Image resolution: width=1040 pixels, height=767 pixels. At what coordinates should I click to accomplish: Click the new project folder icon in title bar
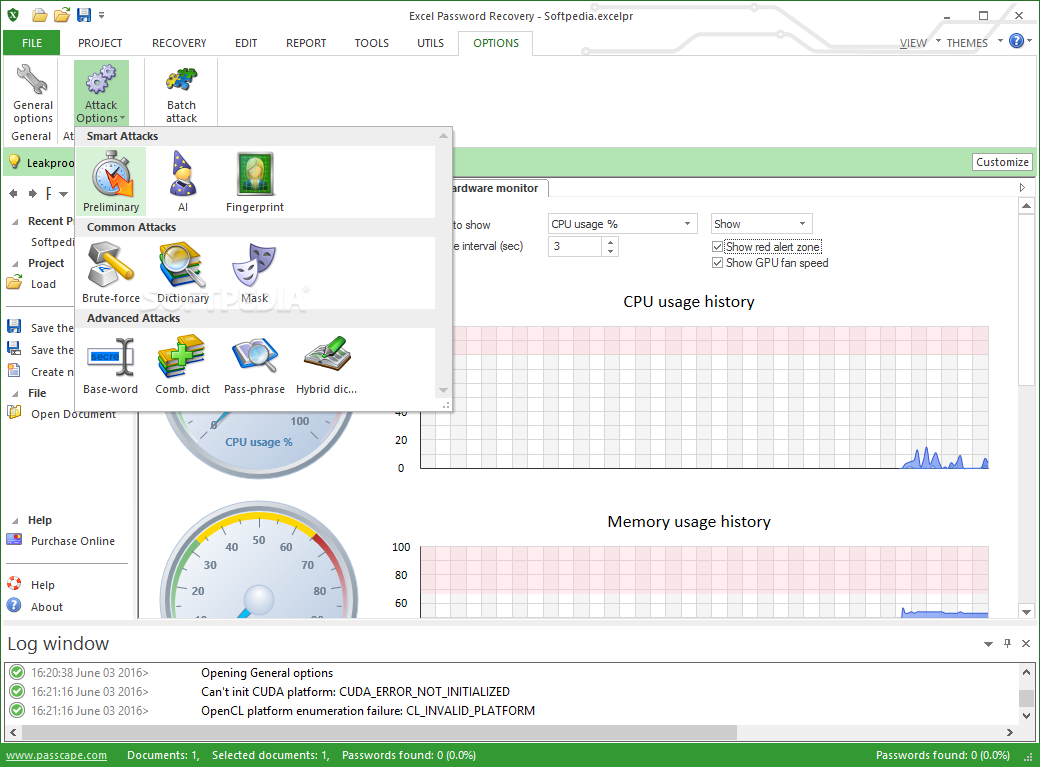coord(40,15)
